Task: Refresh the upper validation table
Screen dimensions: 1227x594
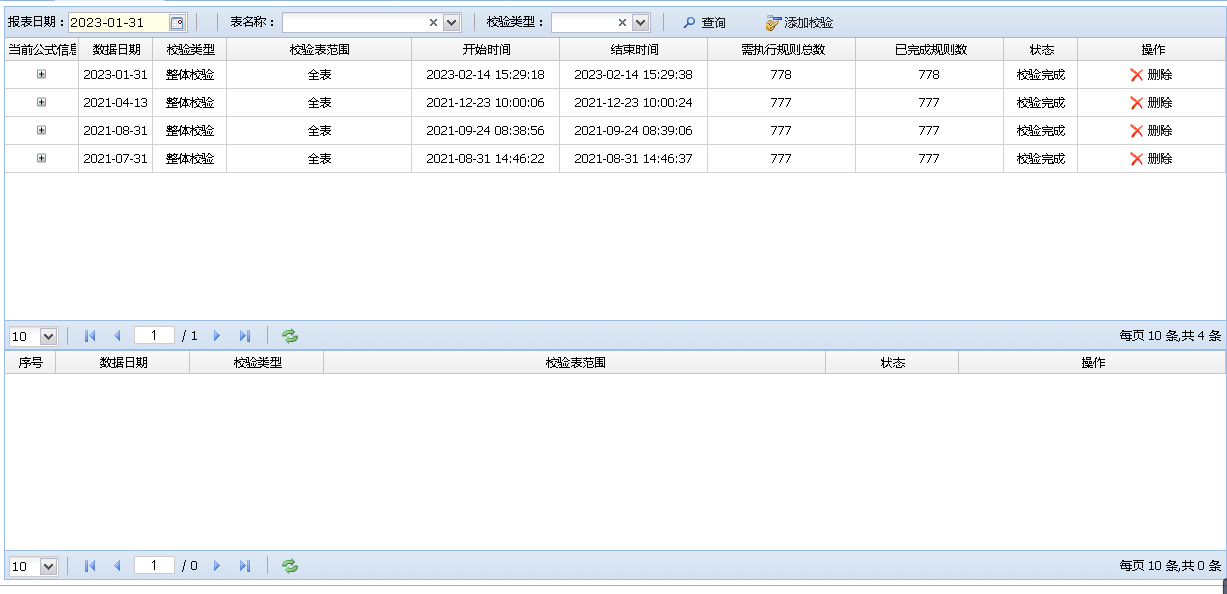Action: point(290,336)
